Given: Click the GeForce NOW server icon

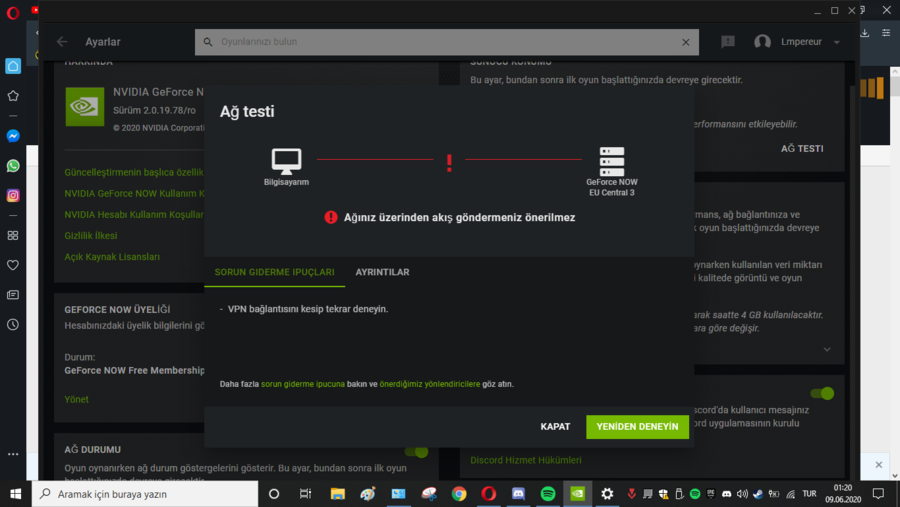Looking at the screenshot, I should tap(612, 161).
